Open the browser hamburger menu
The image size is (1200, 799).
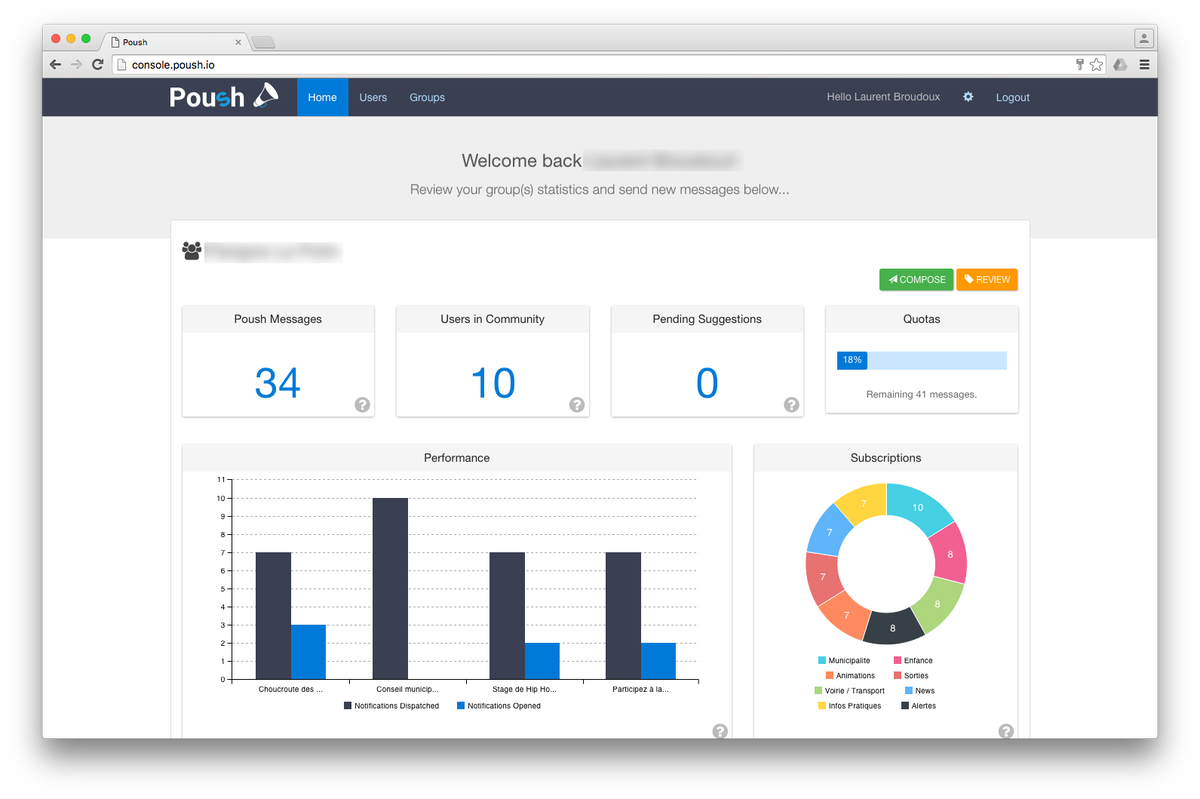pyautogui.click(x=1145, y=63)
